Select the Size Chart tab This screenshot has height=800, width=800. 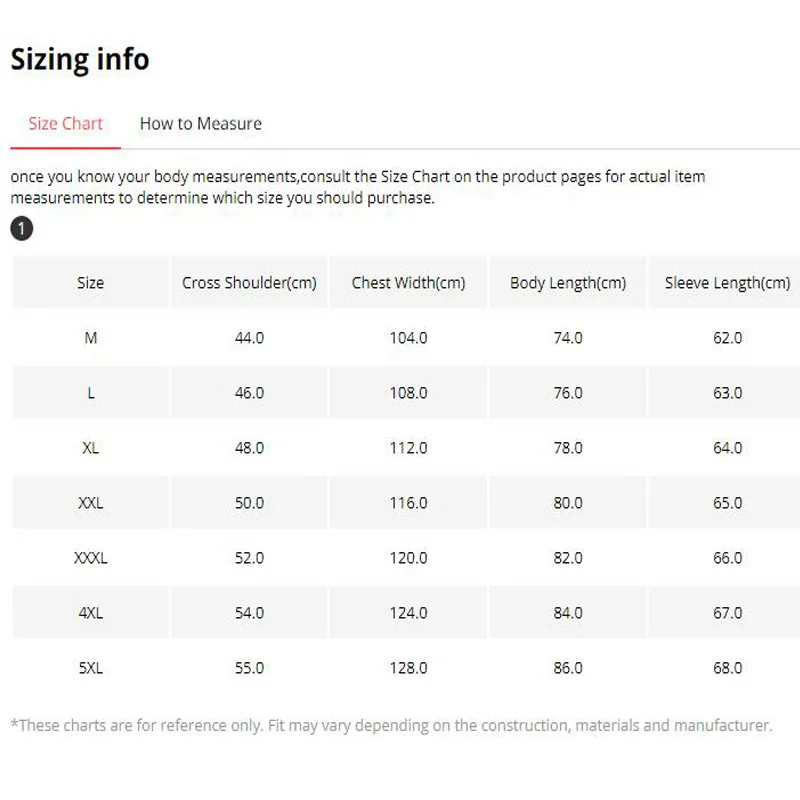tap(65, 123)
